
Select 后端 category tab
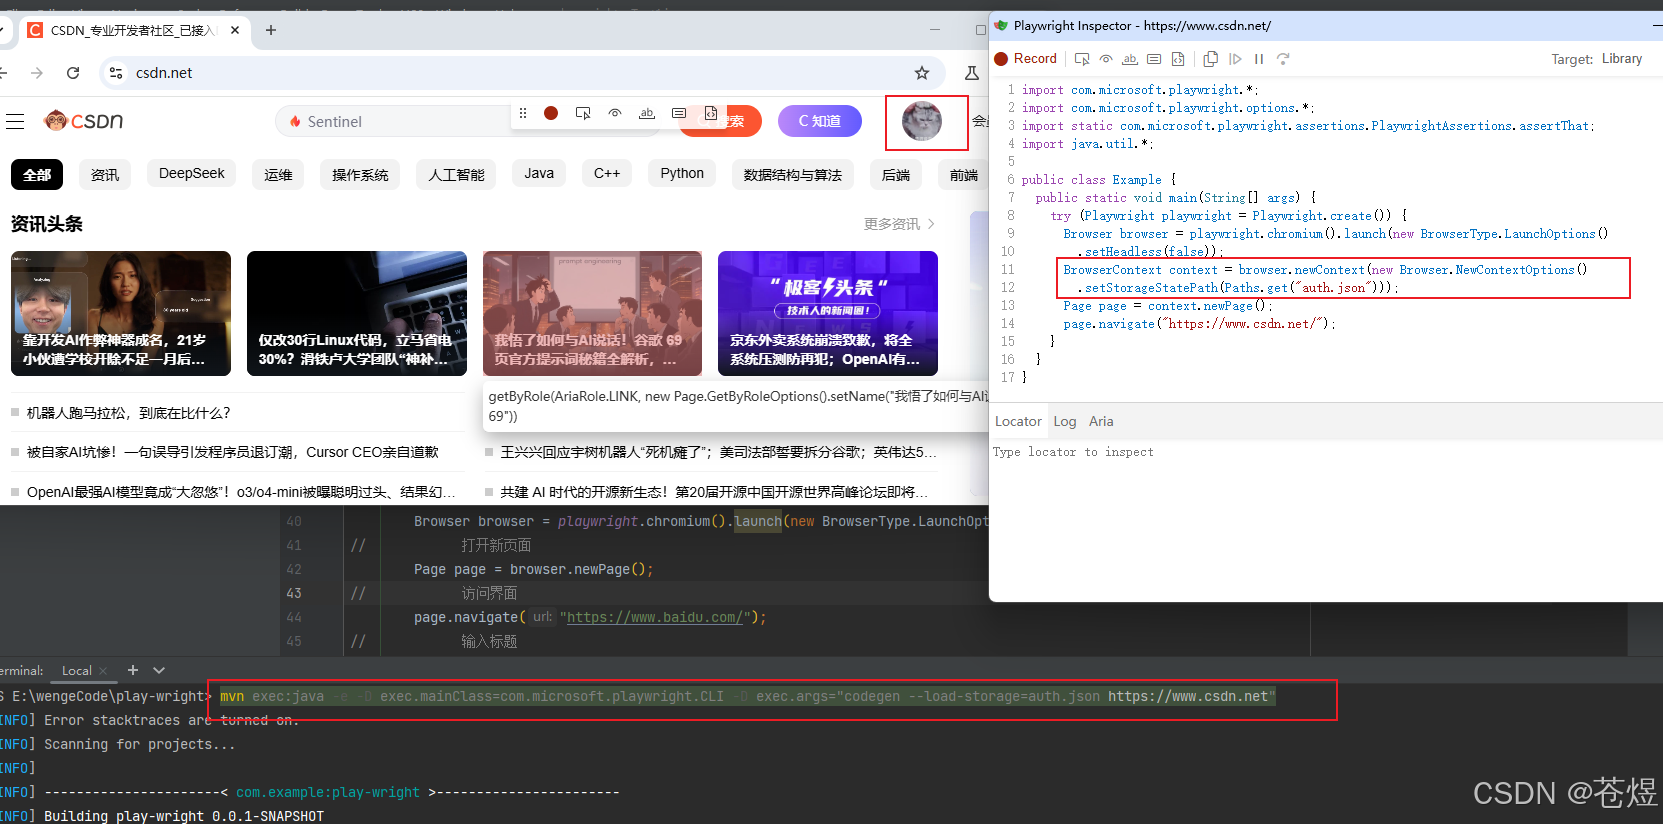896,174
